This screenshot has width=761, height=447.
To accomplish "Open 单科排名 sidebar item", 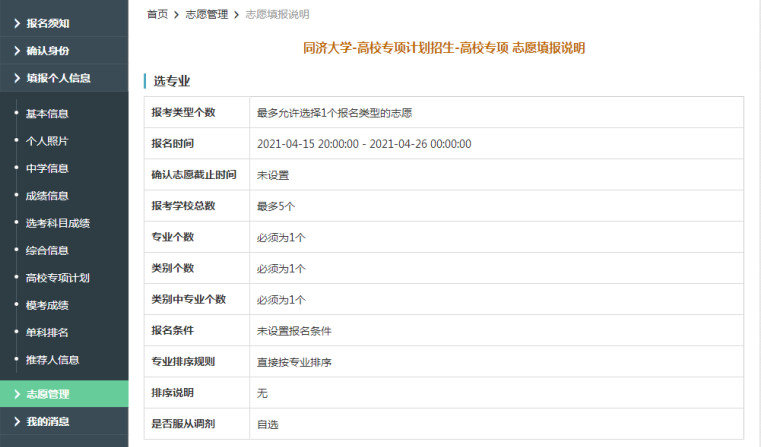I will [x=47, y=332].
